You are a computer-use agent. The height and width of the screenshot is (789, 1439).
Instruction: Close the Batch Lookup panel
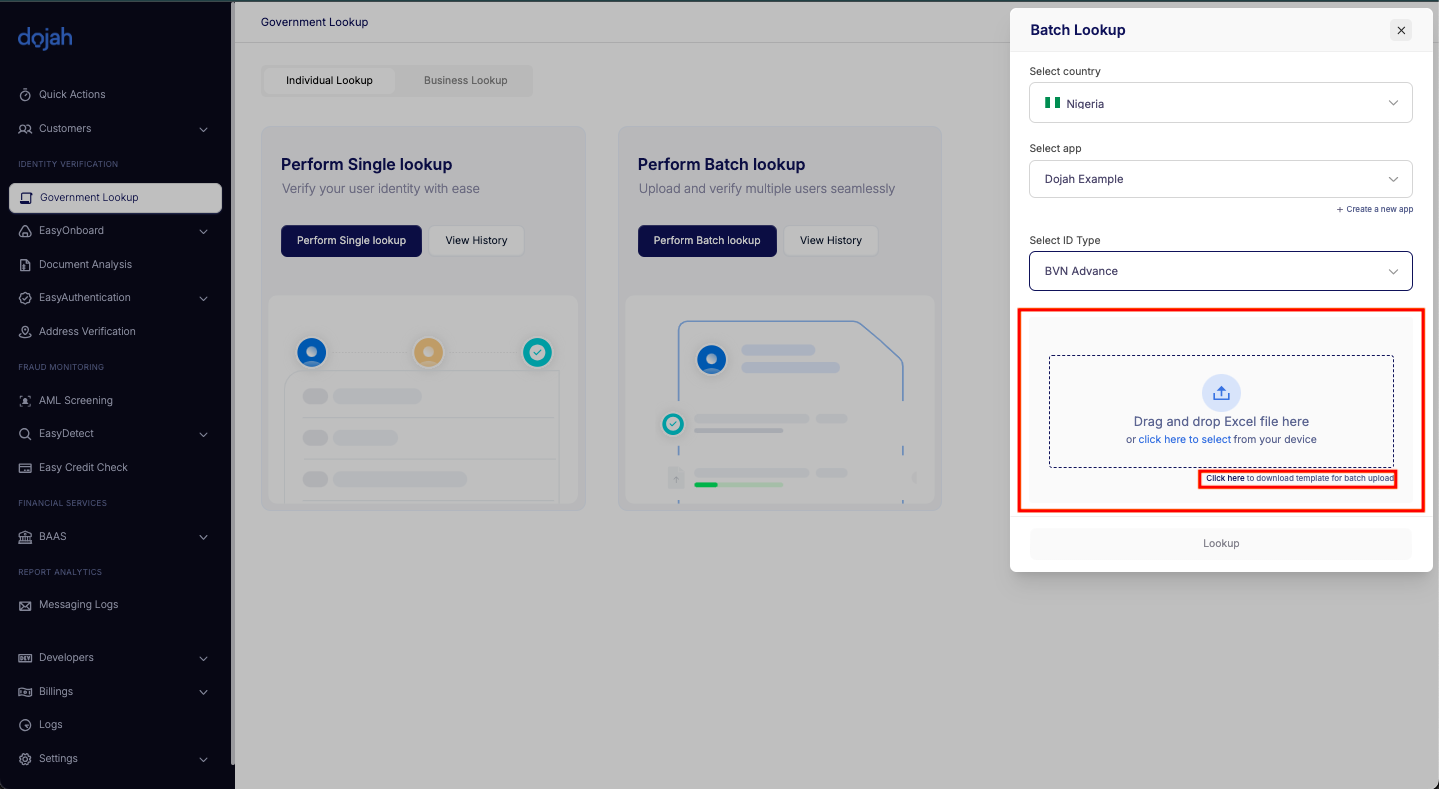[1400, 30]
